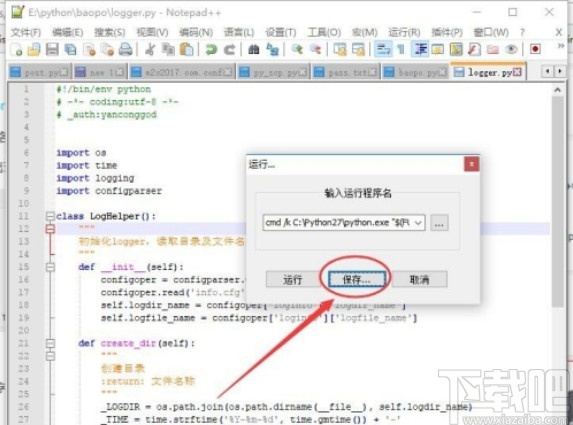Viewport: 573px width, 425px height.
Task: Open the 宏(M) menu
Action: coord(364,33)
